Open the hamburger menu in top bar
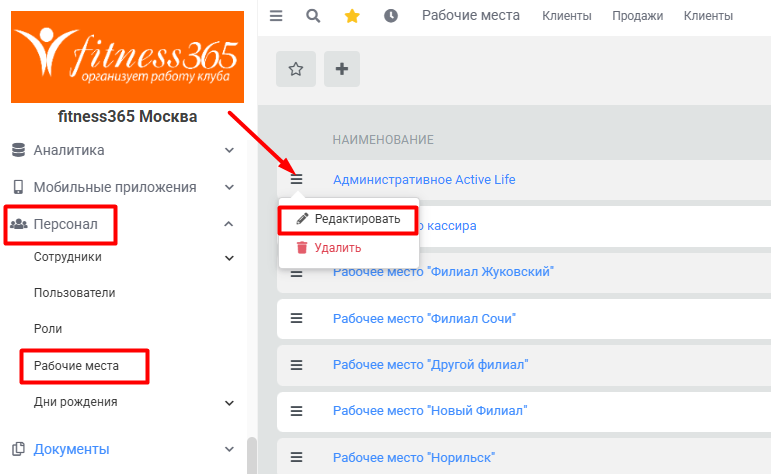 pyautogui.click(x=276, y=16)
